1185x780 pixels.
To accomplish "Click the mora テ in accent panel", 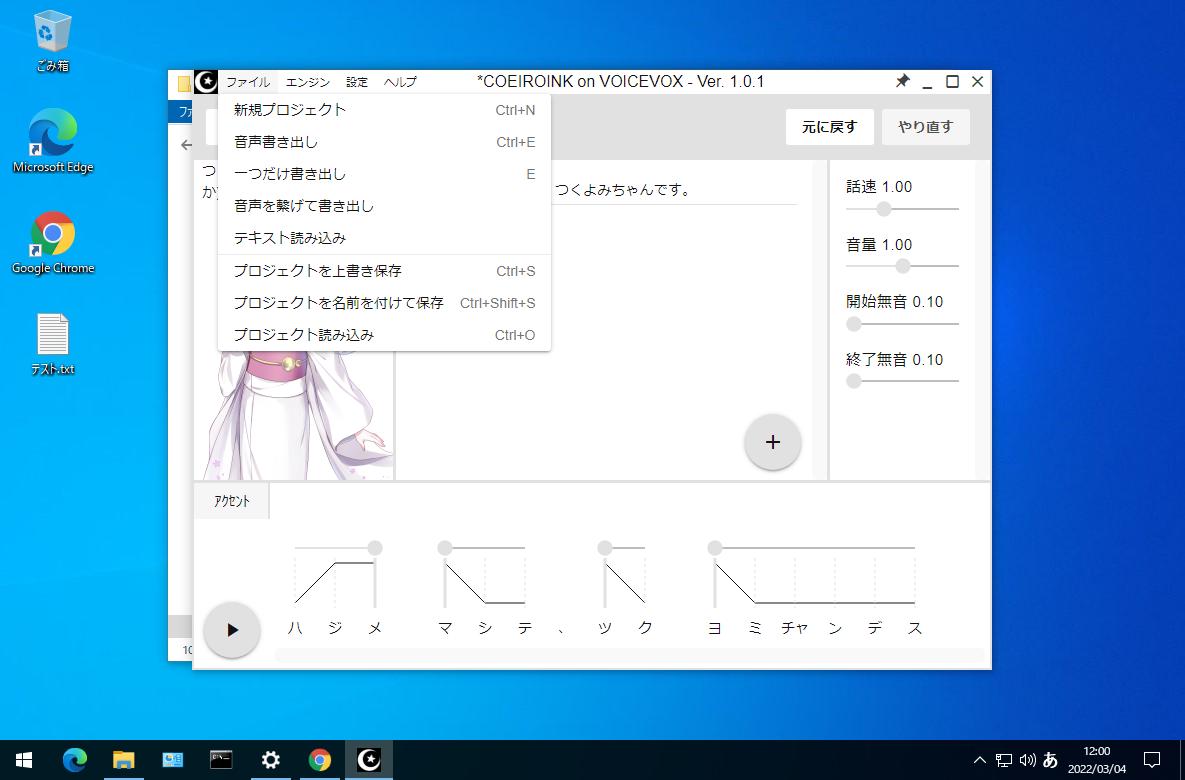I will coord(524,628).
